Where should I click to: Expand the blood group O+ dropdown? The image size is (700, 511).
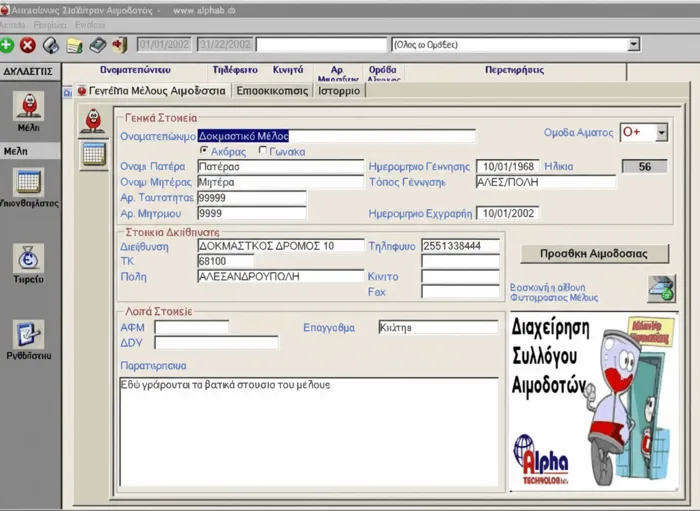coord(661,132)
